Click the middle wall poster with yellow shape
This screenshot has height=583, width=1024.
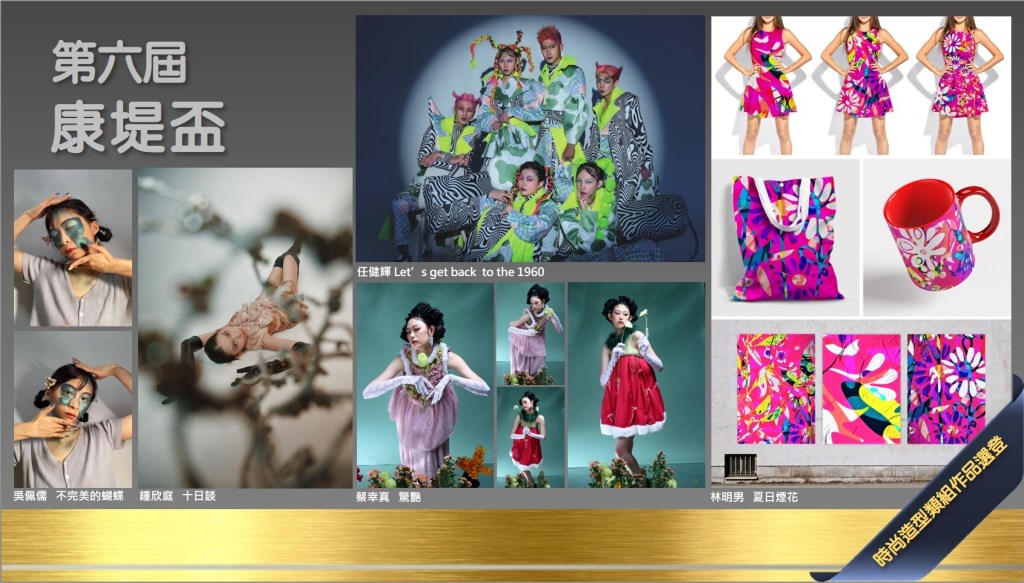861,388
